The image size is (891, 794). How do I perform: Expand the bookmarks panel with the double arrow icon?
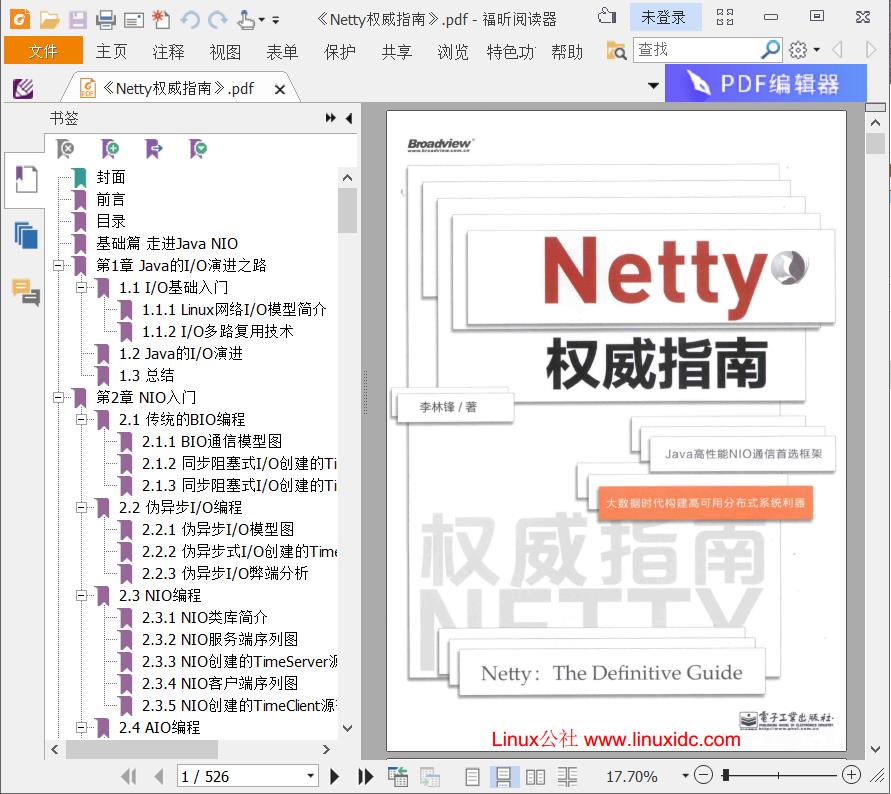(x=331, y=118)
